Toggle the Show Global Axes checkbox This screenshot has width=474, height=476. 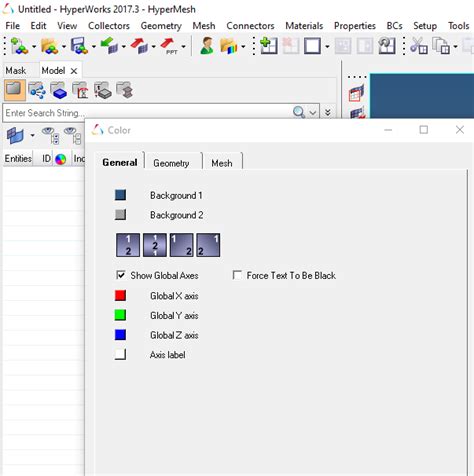tap(121, 275)
